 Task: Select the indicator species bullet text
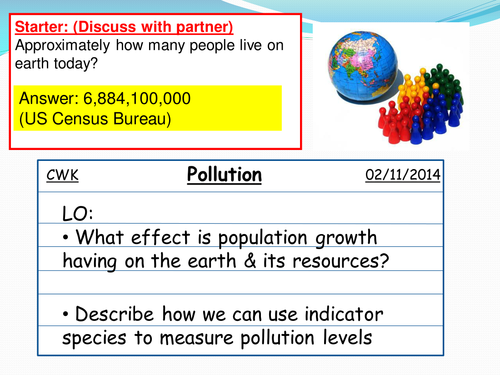pyautogui.click(x=223, y=326)
